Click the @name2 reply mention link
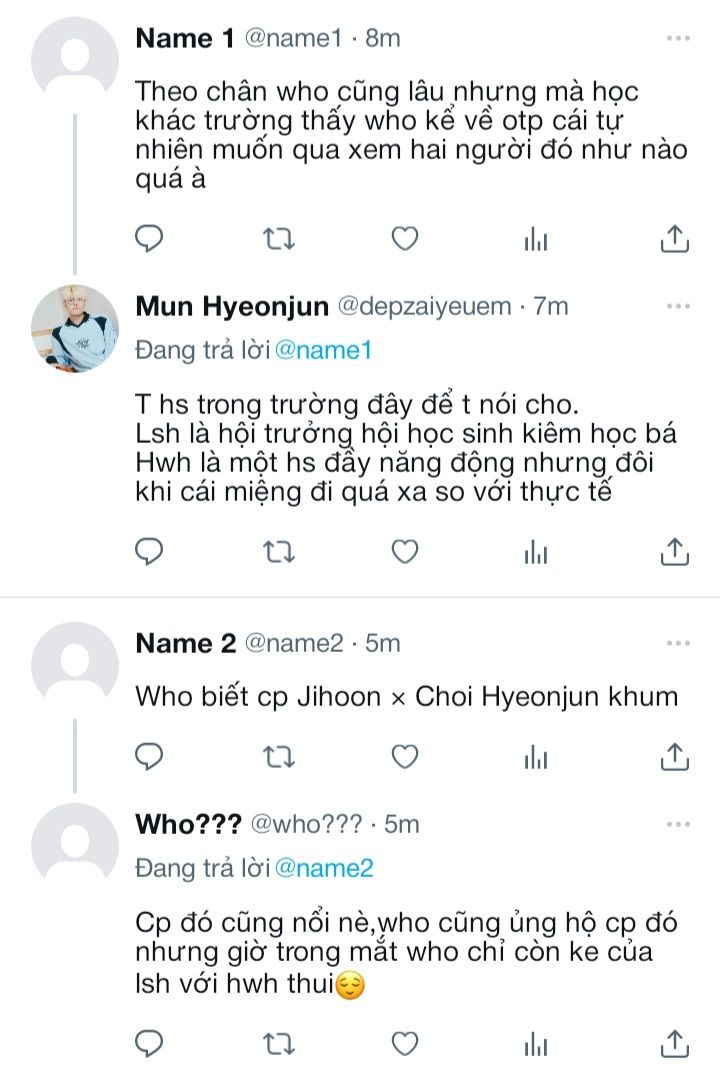Viewport: 720px width, 1080px height. (323, 868)
